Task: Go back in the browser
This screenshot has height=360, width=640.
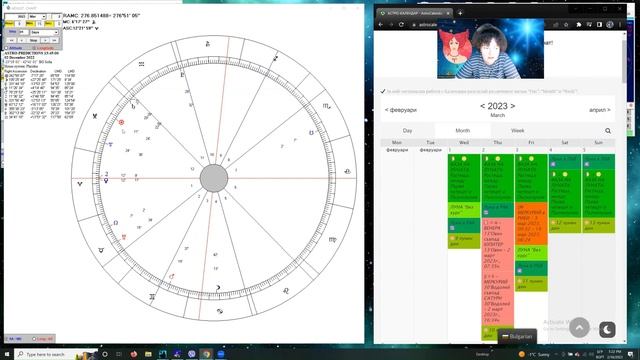Action: [381, 24]
